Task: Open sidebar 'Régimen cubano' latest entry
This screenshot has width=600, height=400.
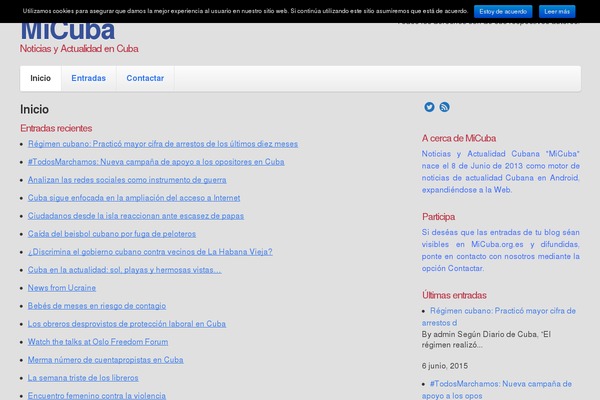Action: (499, 317)
